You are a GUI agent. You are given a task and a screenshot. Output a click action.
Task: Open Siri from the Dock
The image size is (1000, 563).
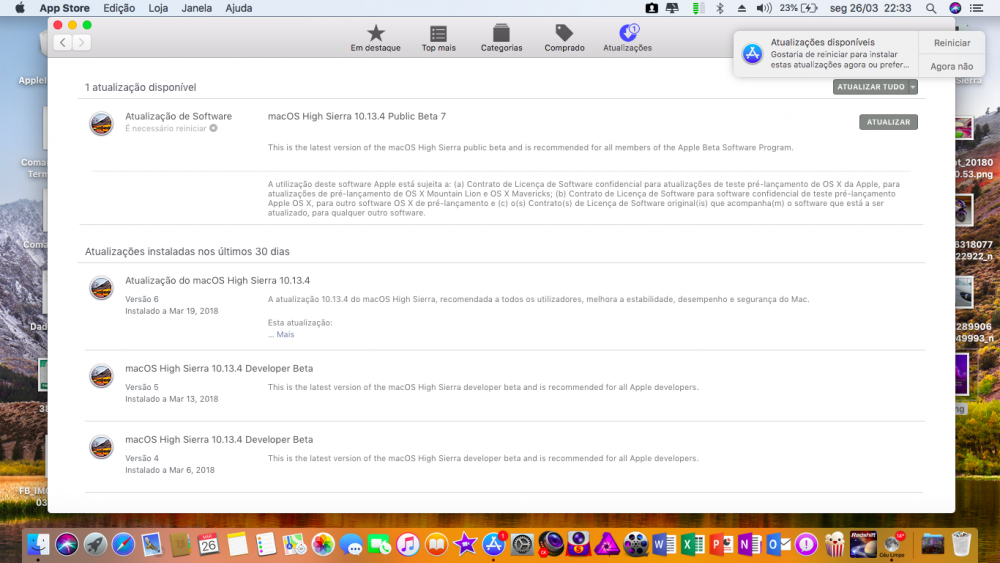(66, 545)
